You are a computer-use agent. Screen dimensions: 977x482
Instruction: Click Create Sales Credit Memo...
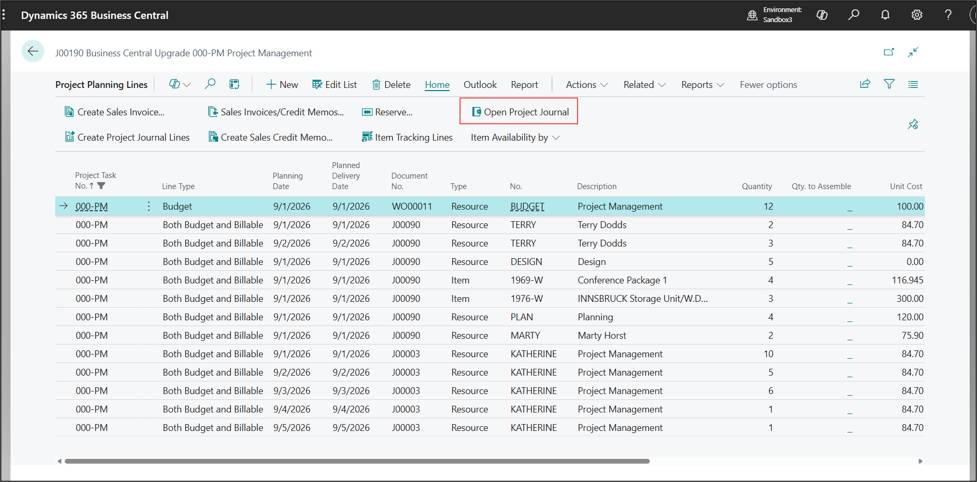[270, 137]
